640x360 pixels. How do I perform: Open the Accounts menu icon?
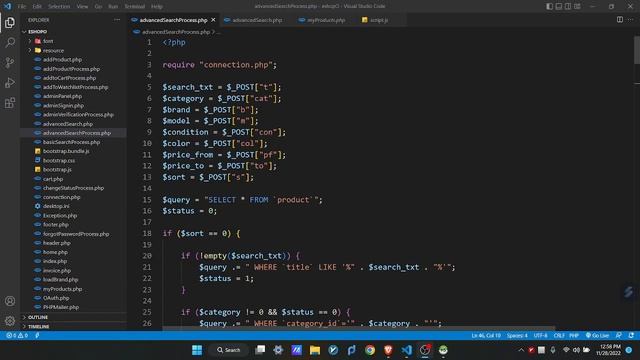tap(10, 301)
